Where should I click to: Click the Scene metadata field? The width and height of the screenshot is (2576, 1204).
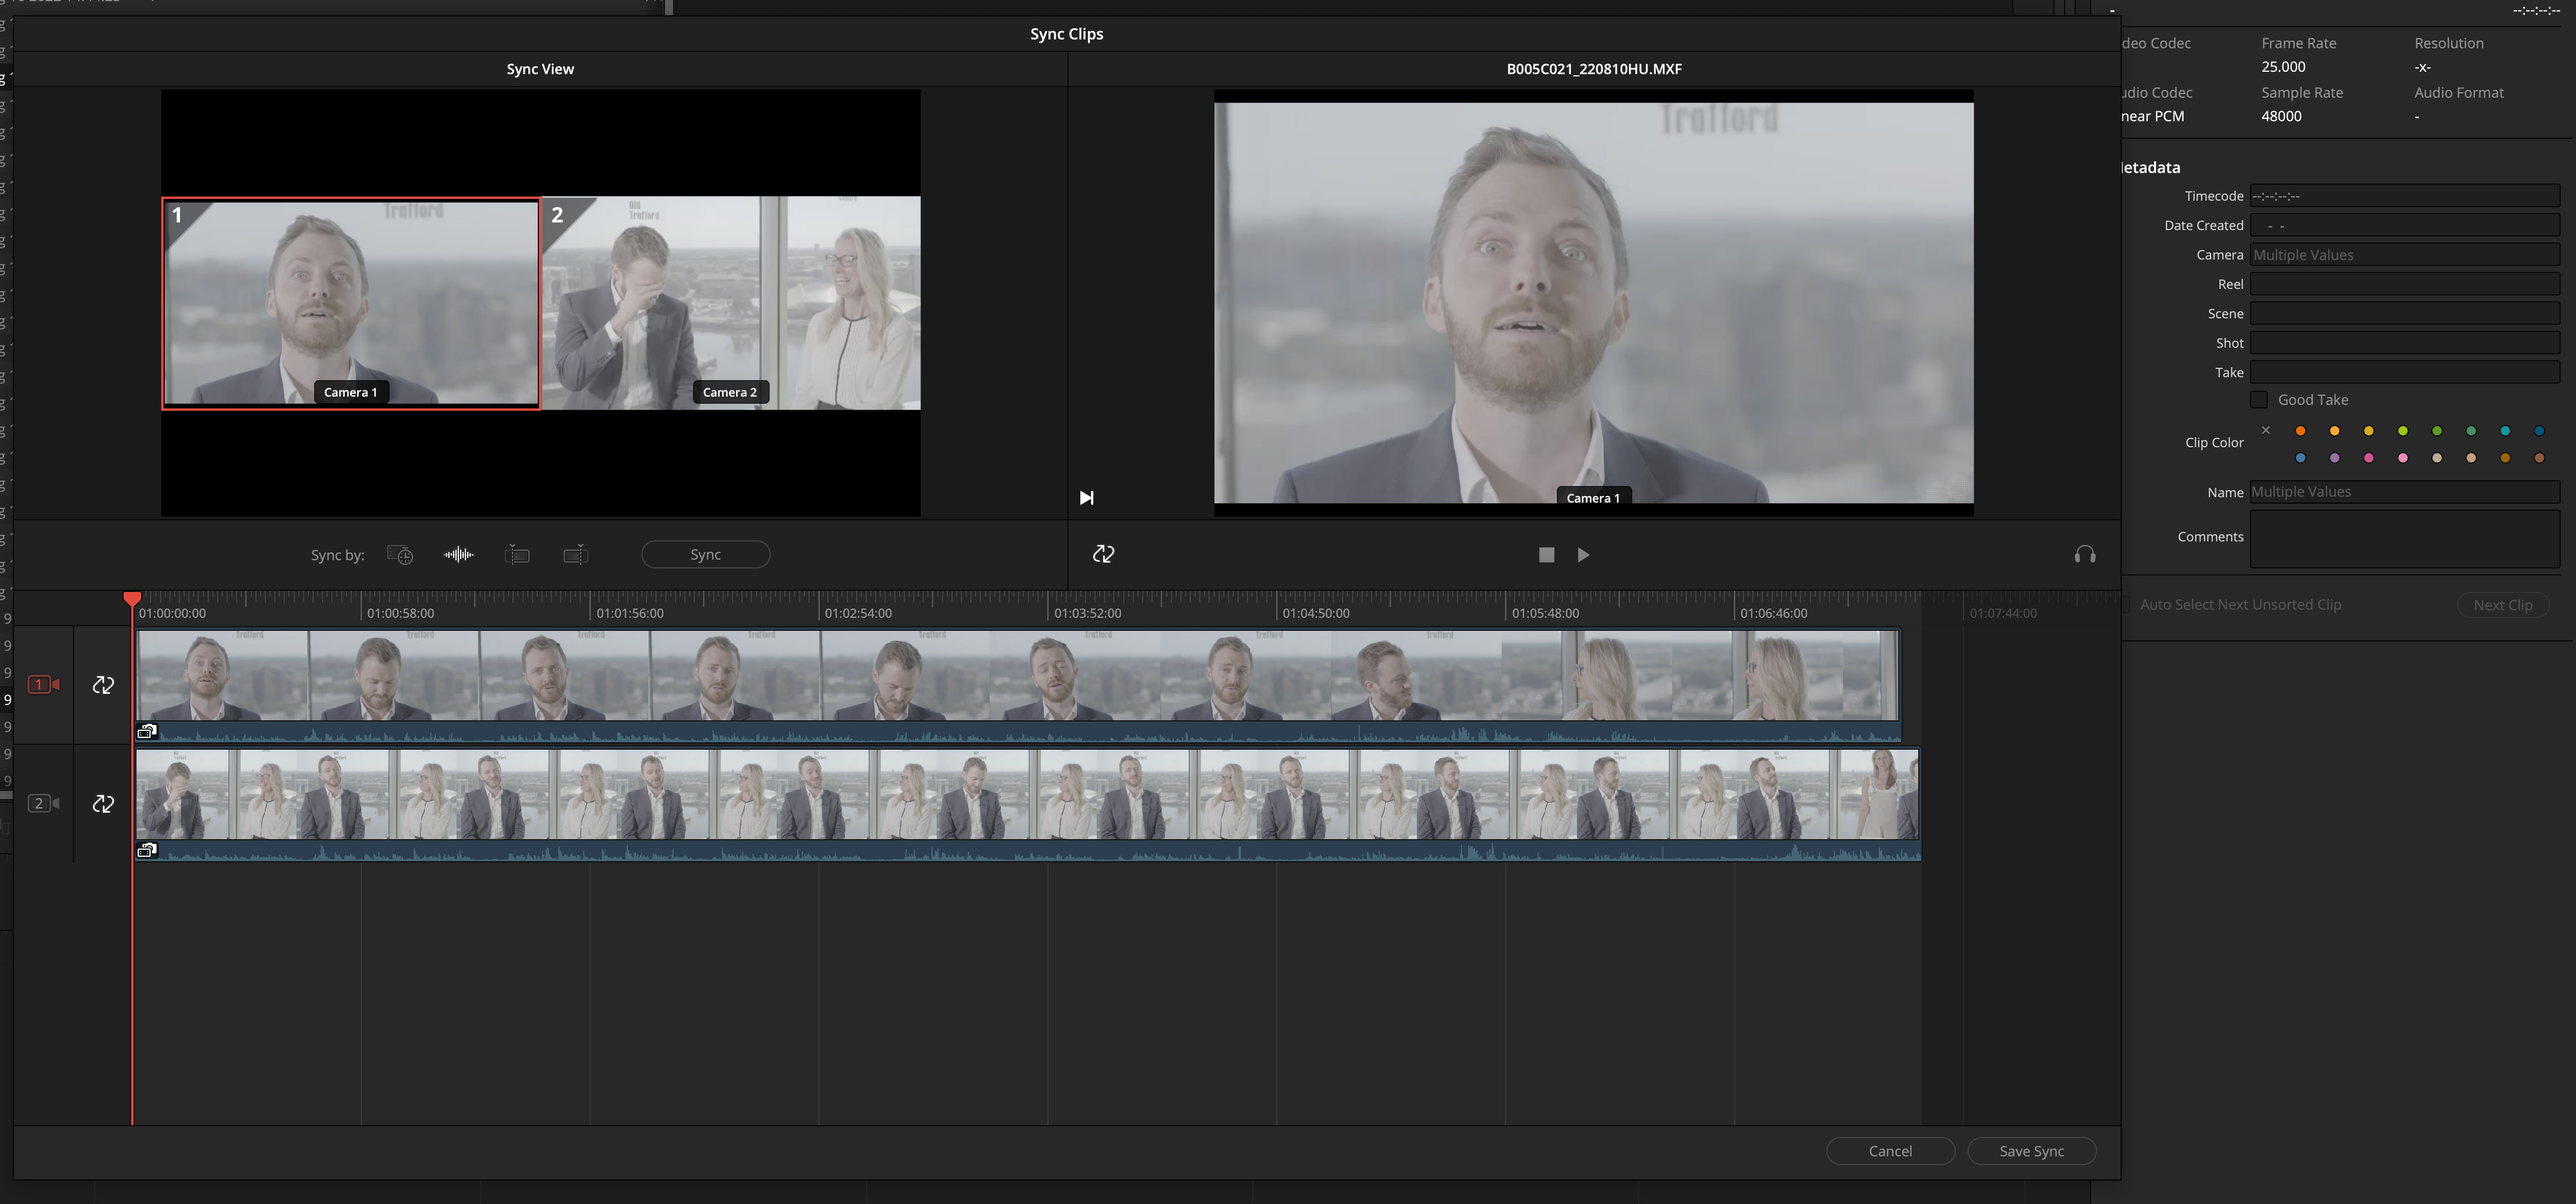[x=2404, y=314]
